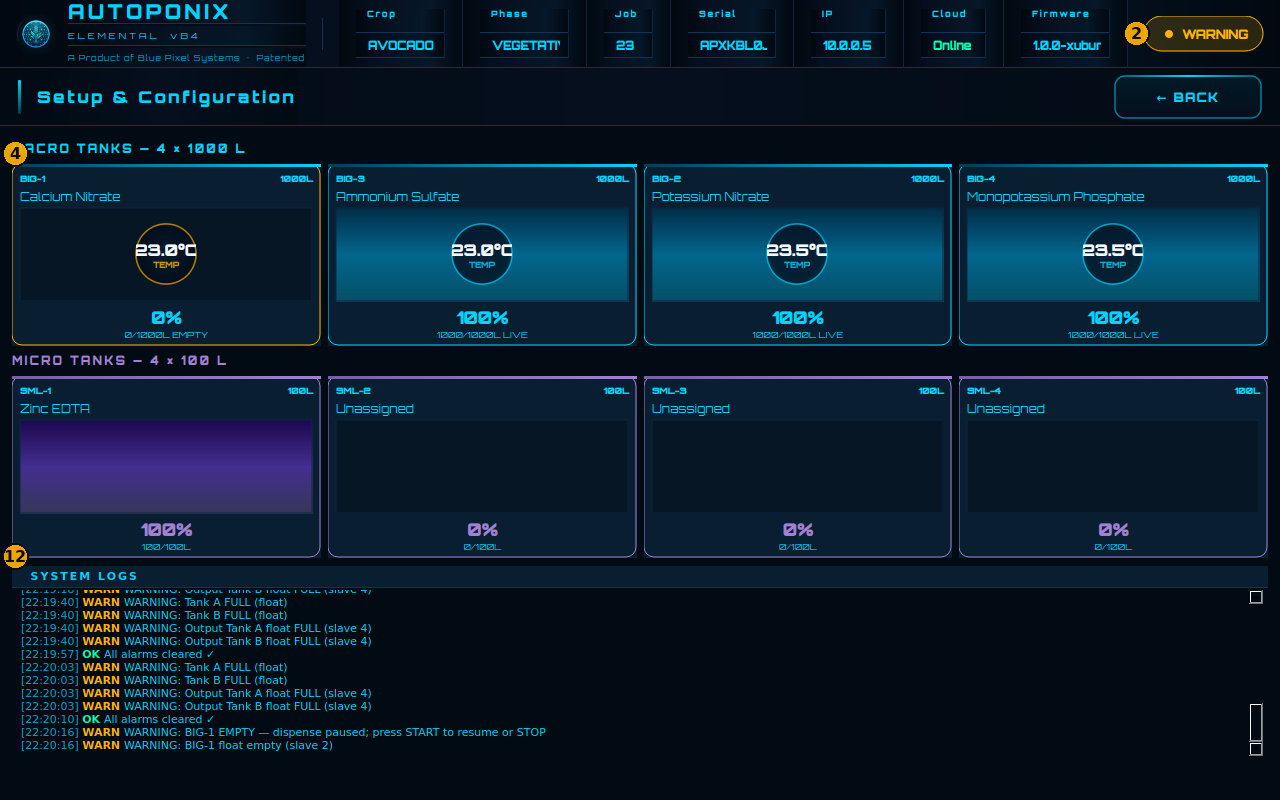The width and height of the screenshot is (1280, 800).
Task: Open the WARNING status indicator
Action: click(x=1203, y=34)
